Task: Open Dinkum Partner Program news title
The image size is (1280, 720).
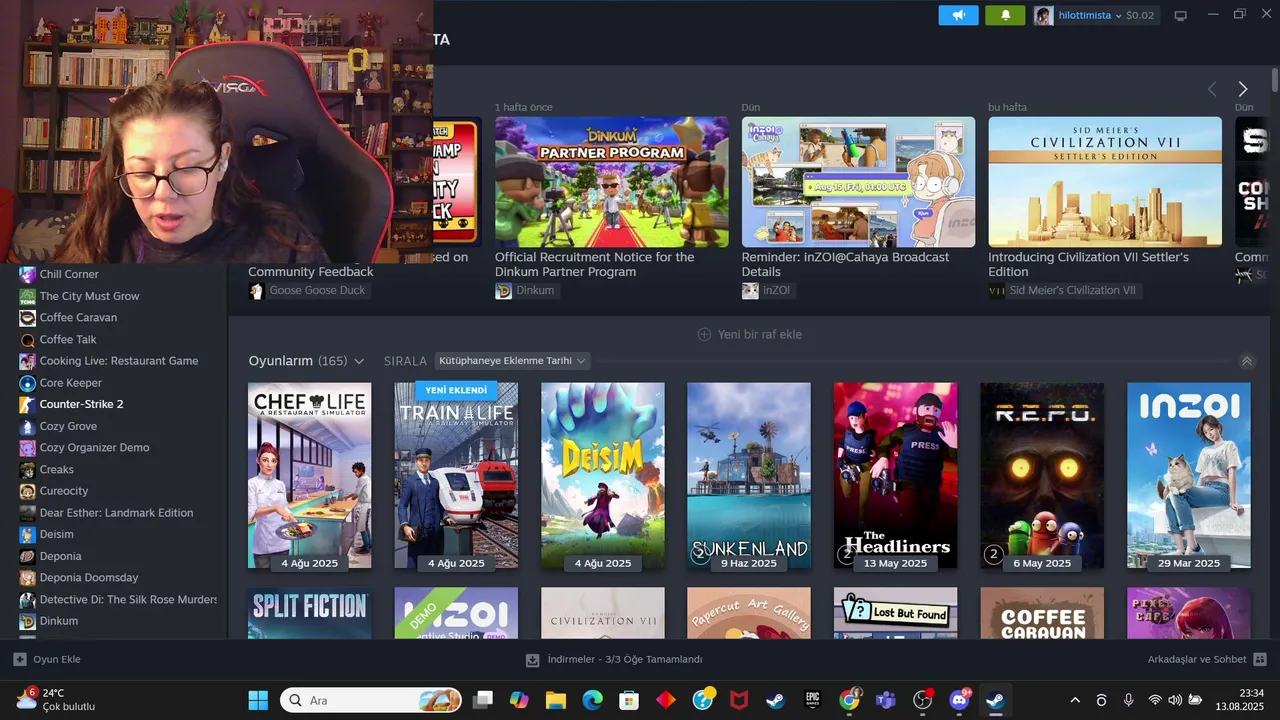Action: click(x=594, y=264)
